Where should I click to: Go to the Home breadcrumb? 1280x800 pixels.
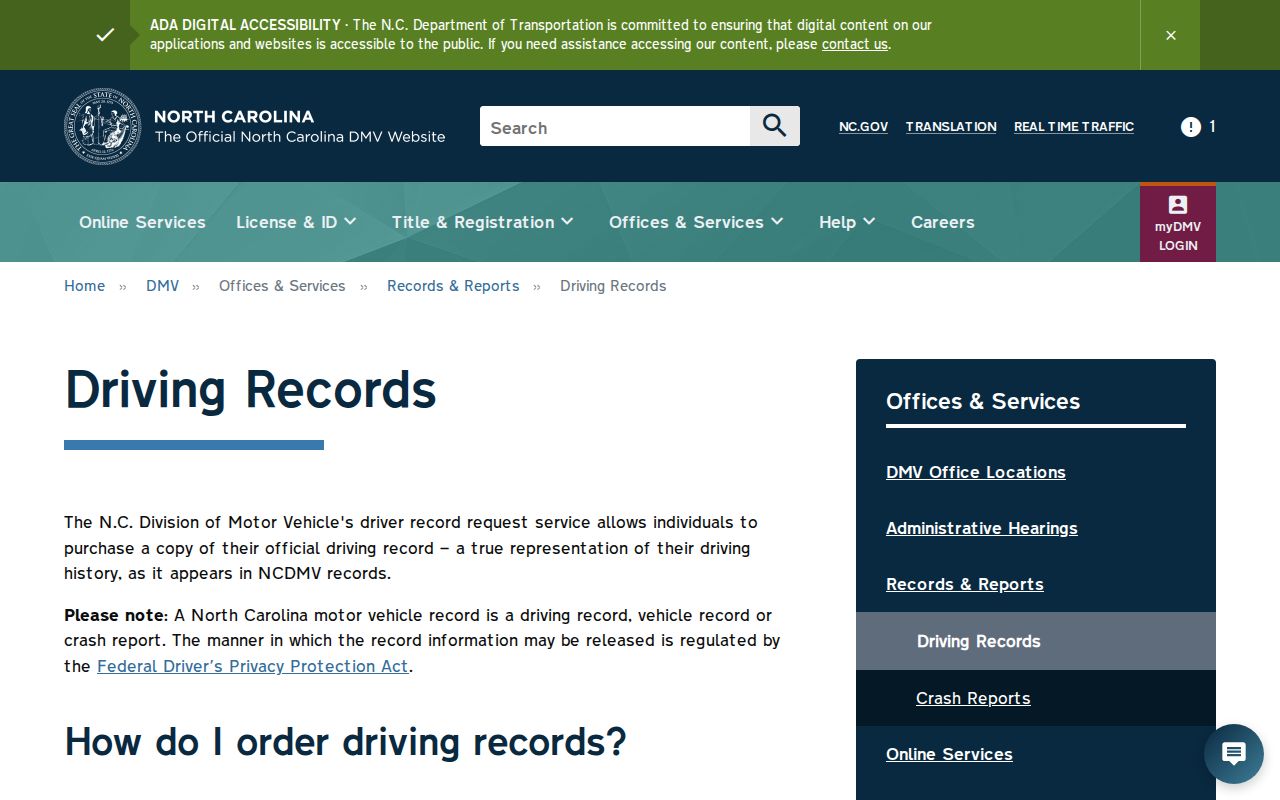coord(84,286)
